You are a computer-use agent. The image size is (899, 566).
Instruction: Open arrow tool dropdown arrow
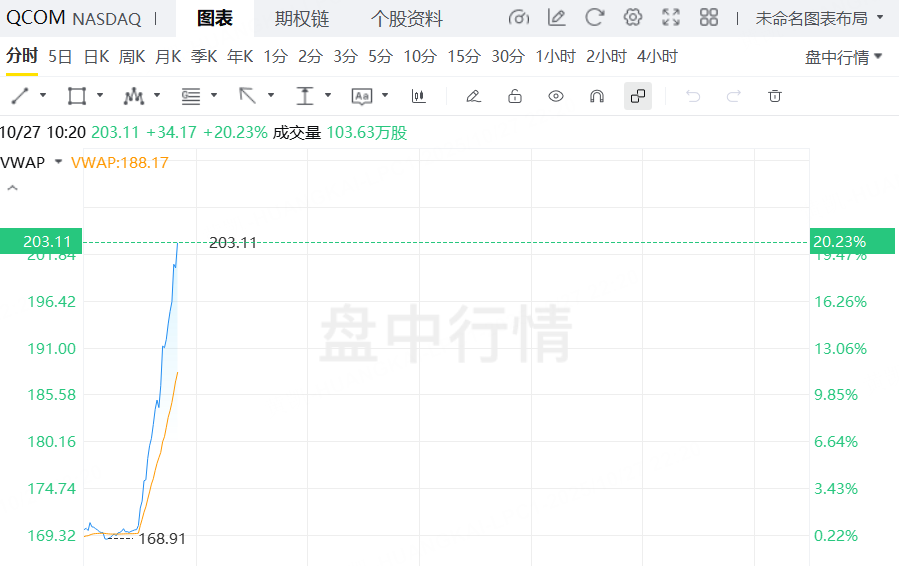click(271, 95)
